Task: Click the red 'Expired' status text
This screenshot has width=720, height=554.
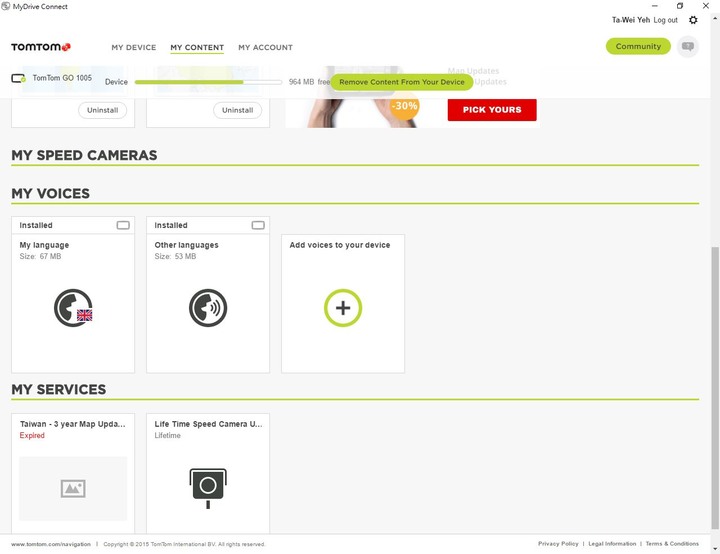Action: click(32, 435)
